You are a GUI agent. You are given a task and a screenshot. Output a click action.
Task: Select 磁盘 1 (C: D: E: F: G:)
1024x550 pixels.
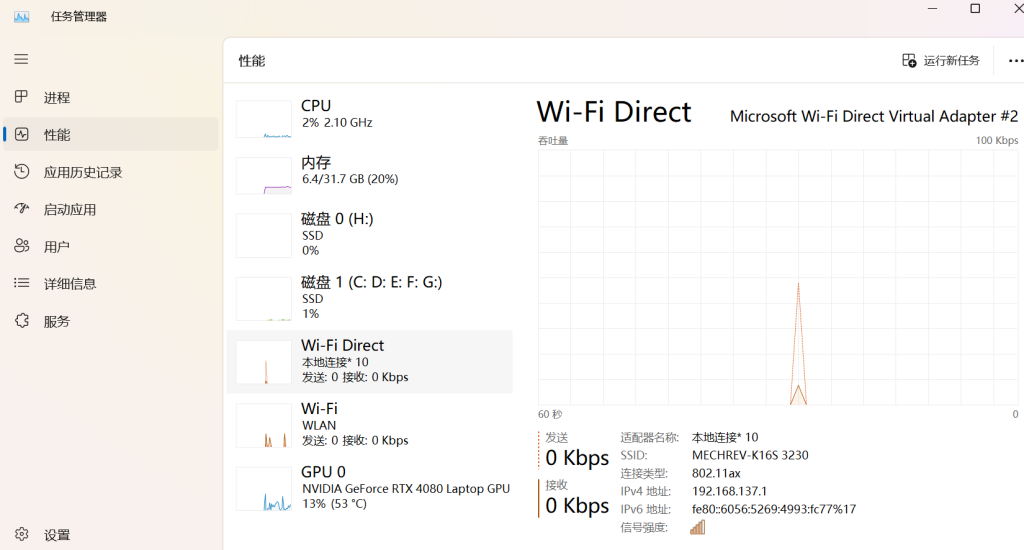(x=370, y=298)
